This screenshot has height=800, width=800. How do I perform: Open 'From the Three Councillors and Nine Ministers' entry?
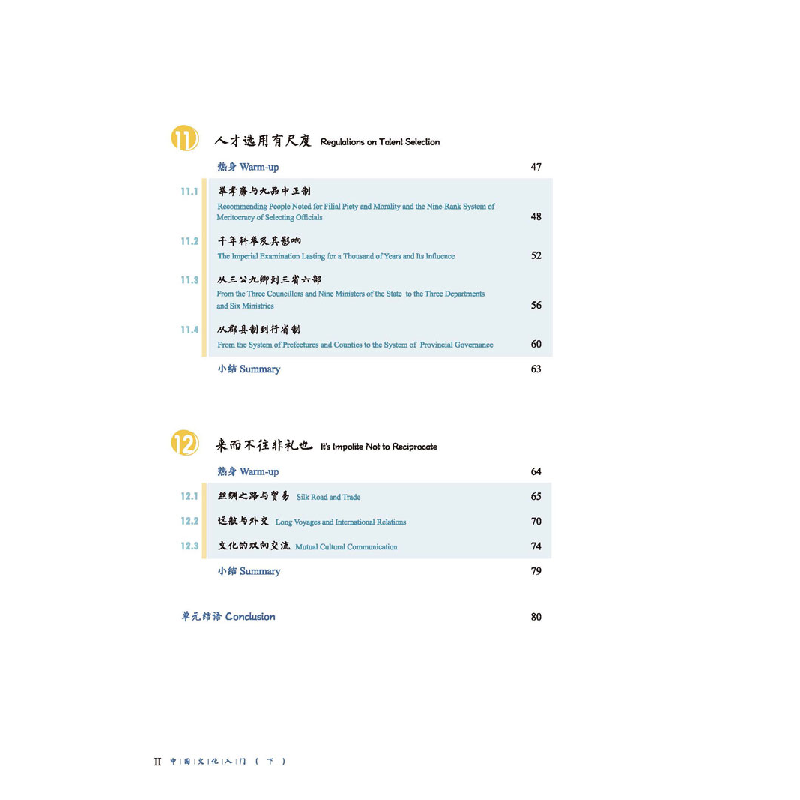tap(351, 300)
